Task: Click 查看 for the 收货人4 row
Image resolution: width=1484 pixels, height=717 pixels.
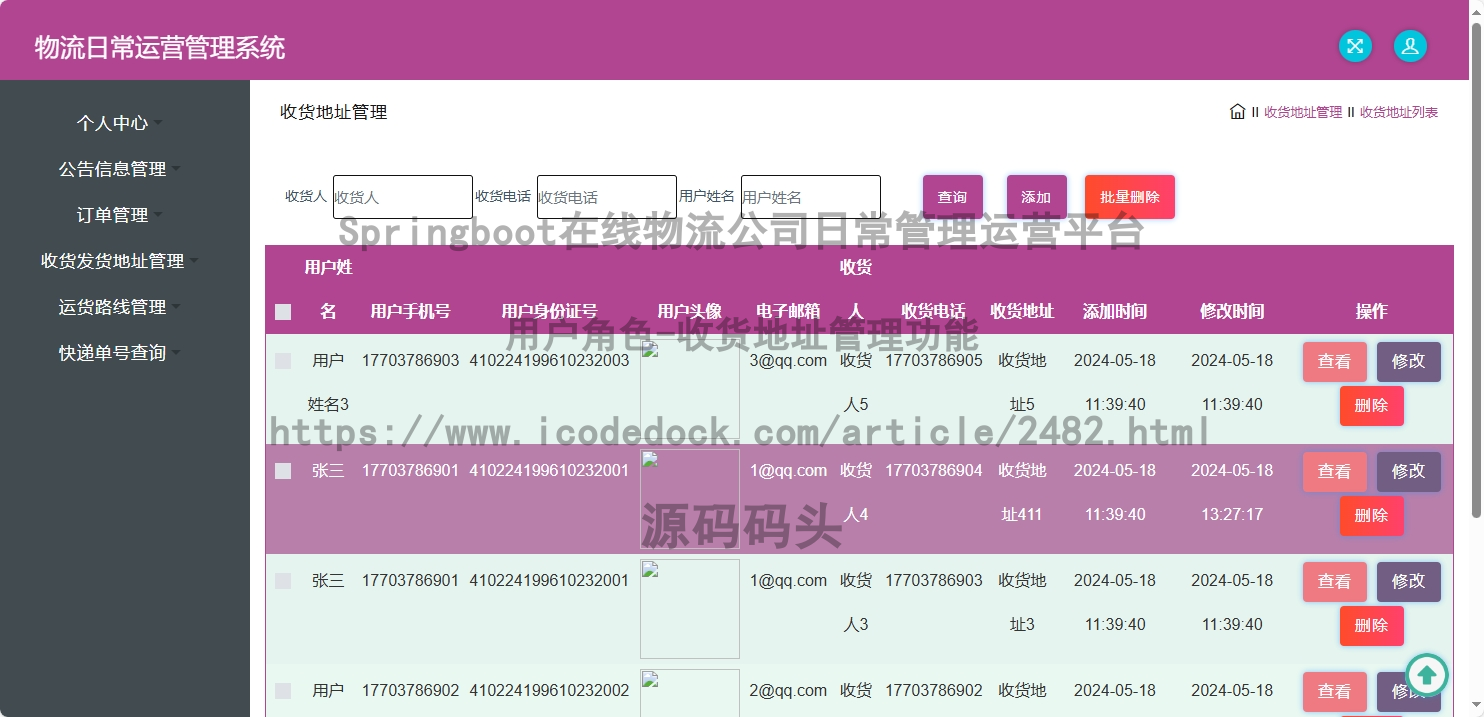Action: pos(1335,472)
